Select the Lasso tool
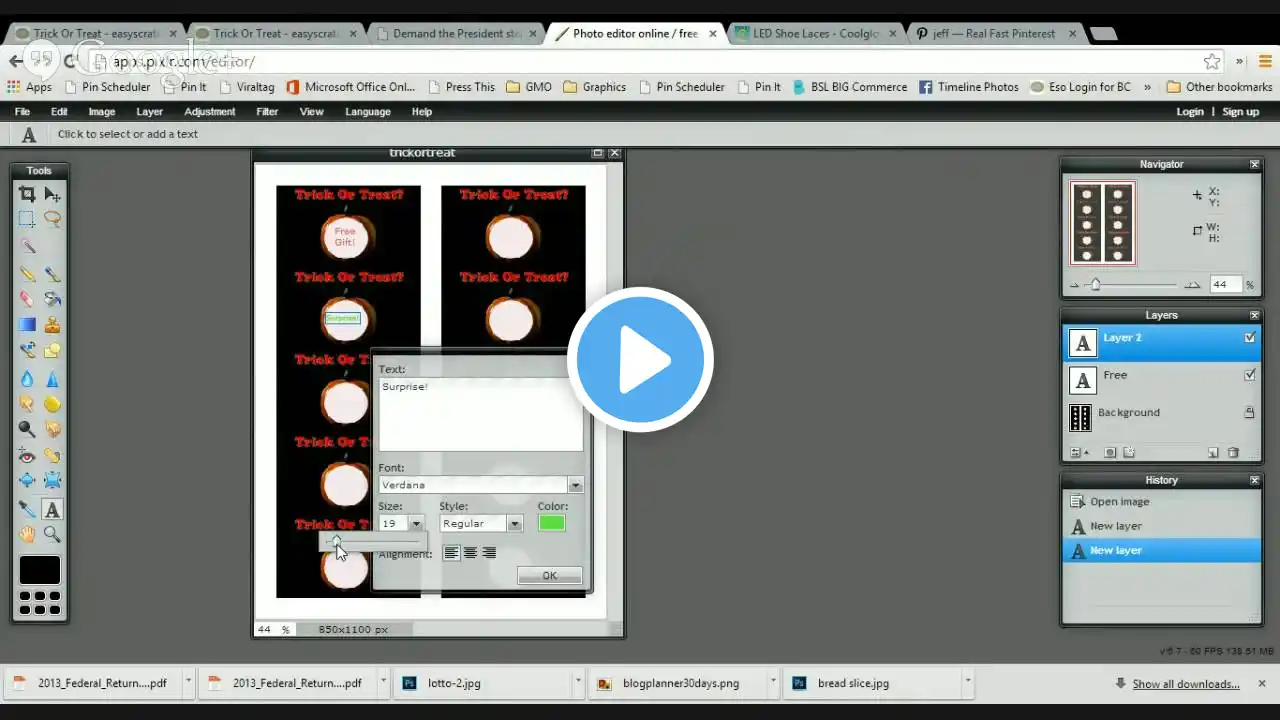Screen dimensions: 1280x720 [52, 219]
